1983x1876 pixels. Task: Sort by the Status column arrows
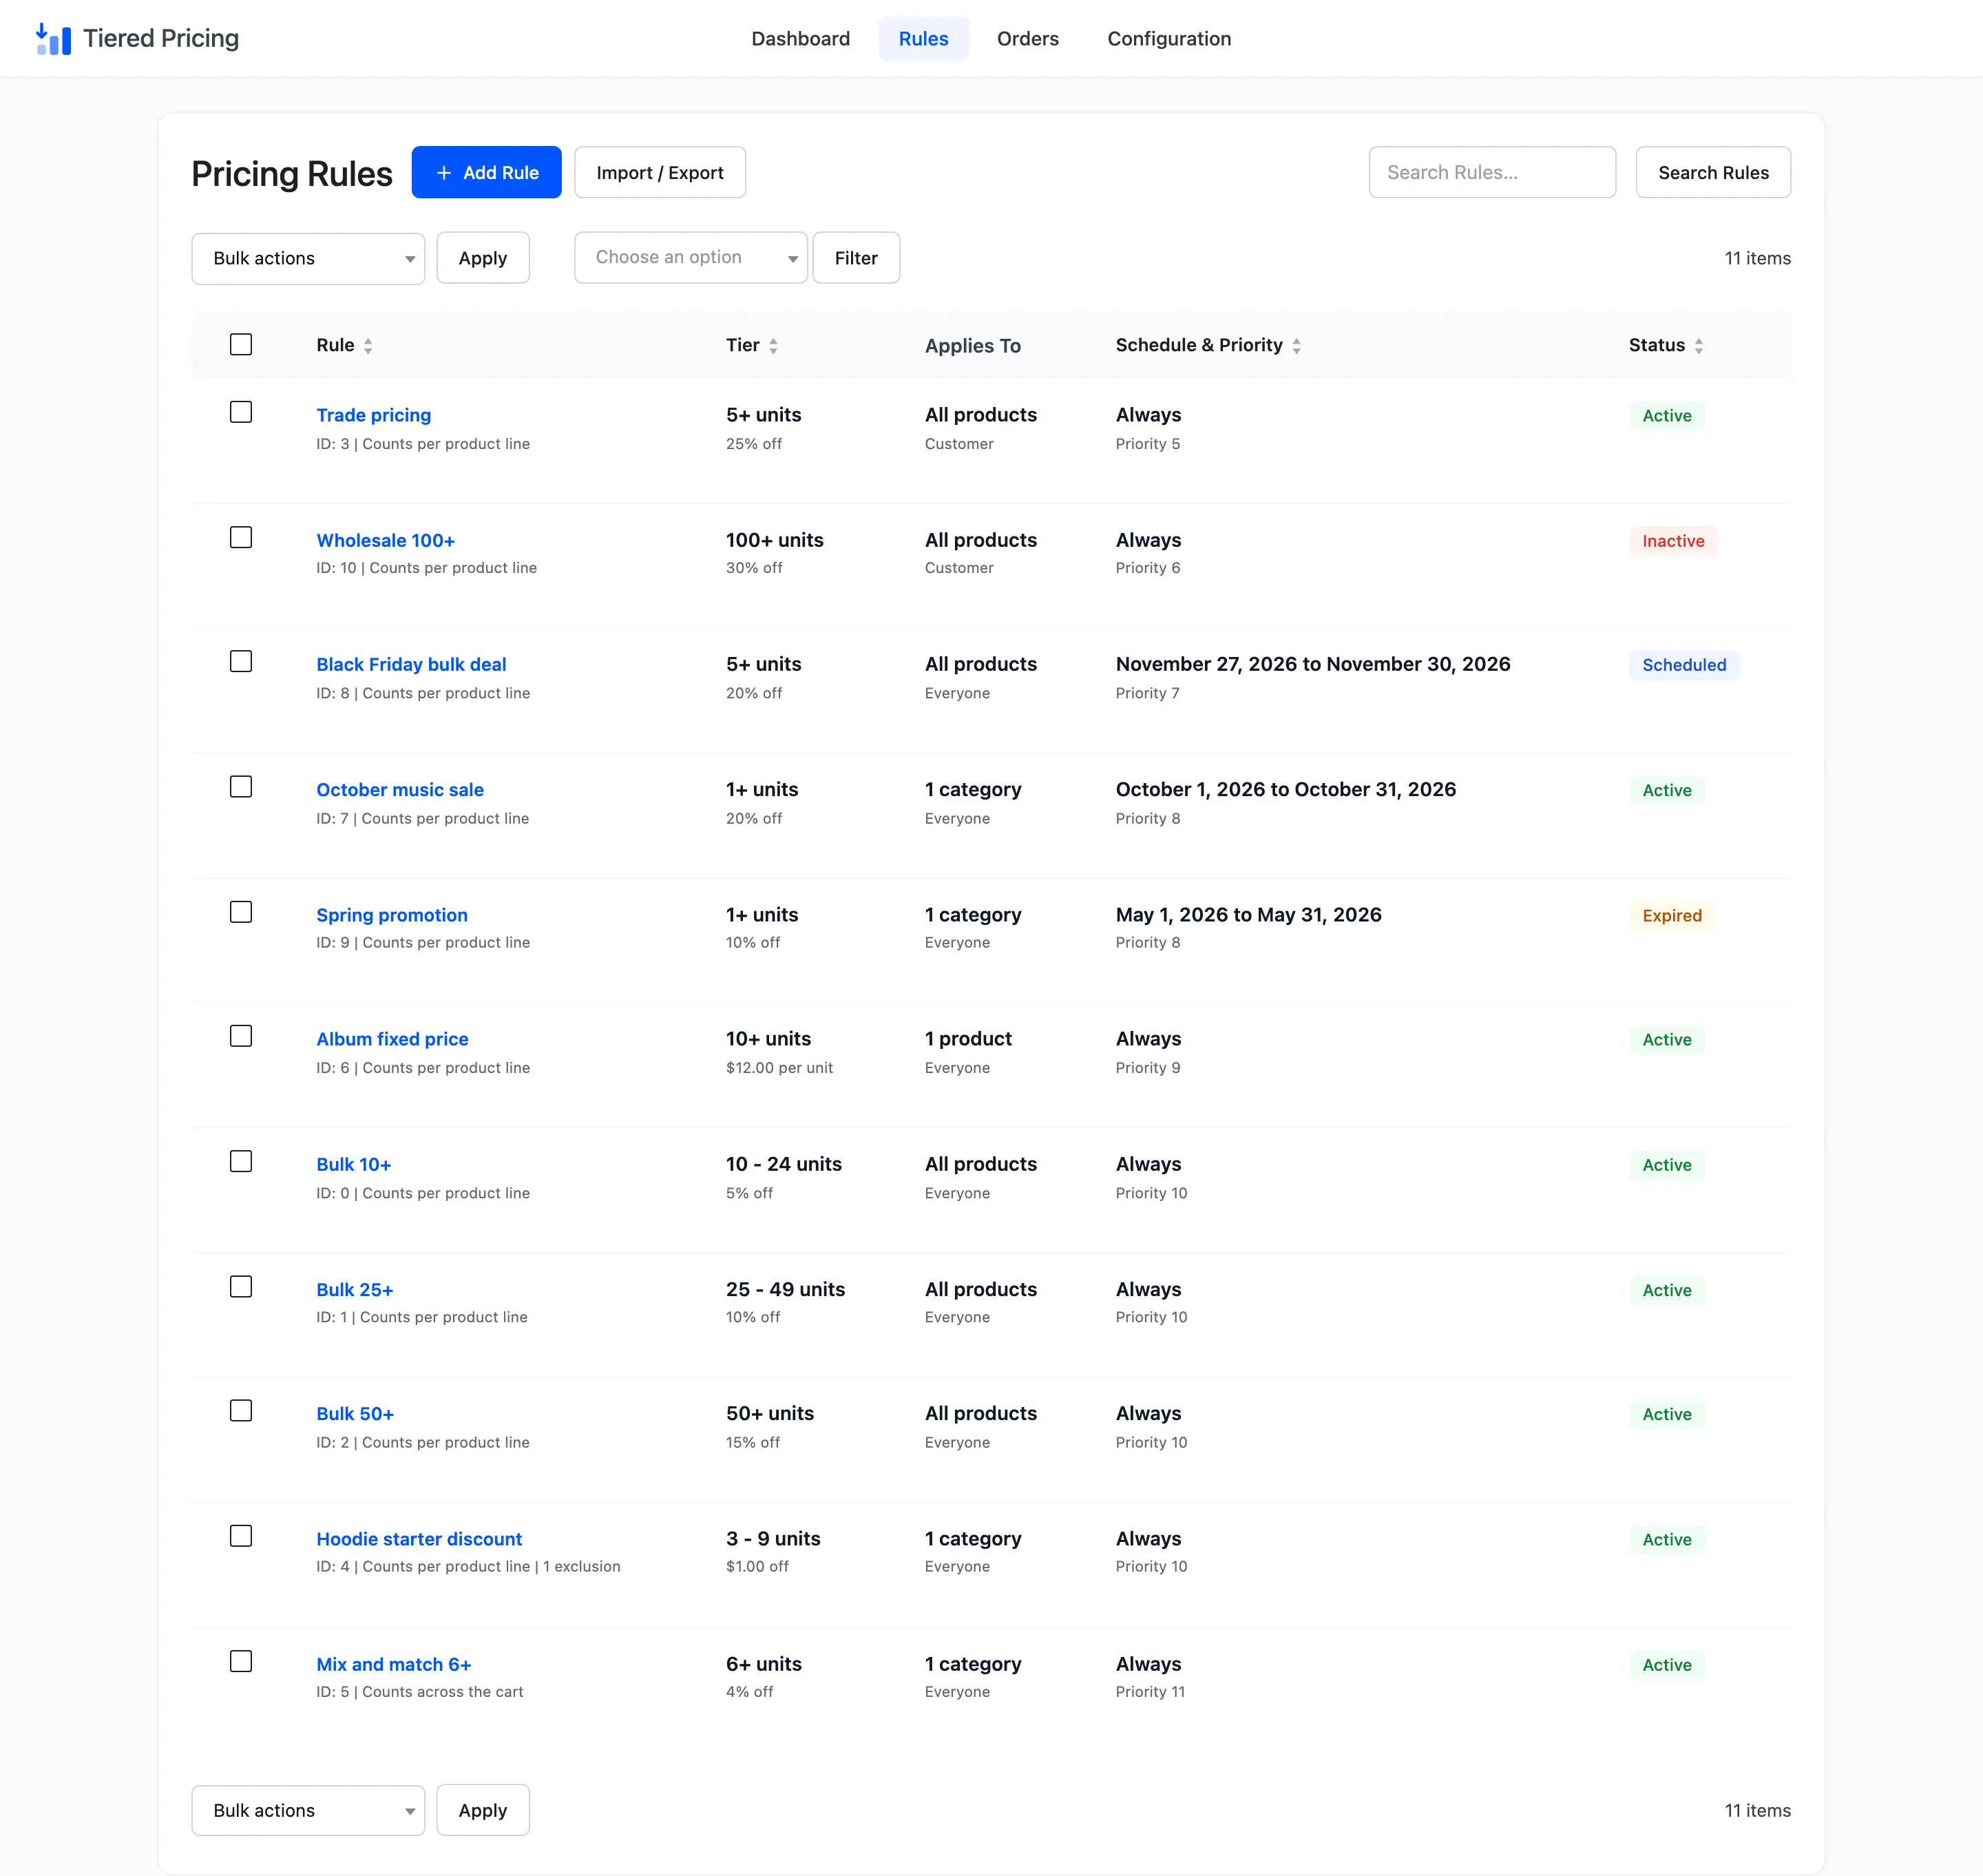point(1698,346)
